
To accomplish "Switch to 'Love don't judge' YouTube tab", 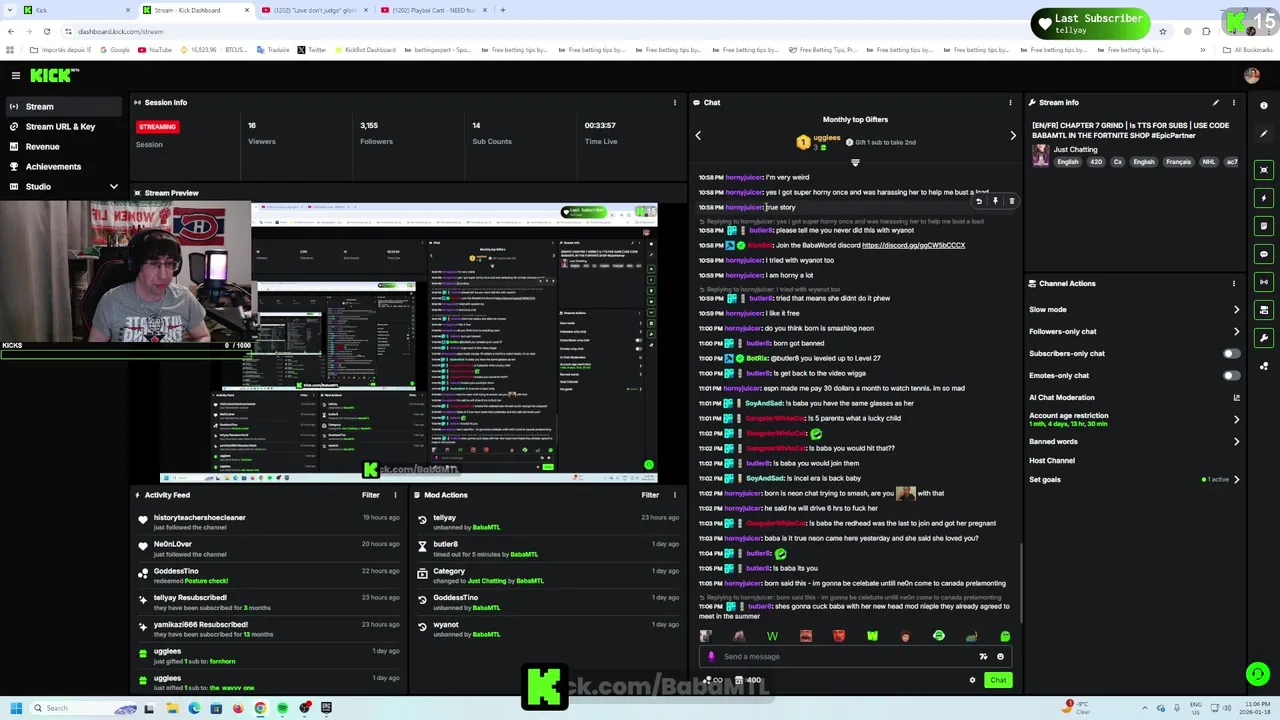I will point(314,10).
